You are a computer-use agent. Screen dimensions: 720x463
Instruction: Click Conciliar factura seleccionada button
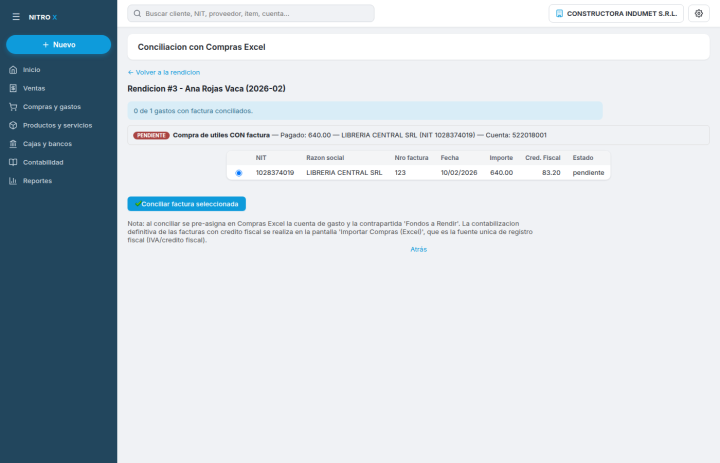[x=186, y=204]
